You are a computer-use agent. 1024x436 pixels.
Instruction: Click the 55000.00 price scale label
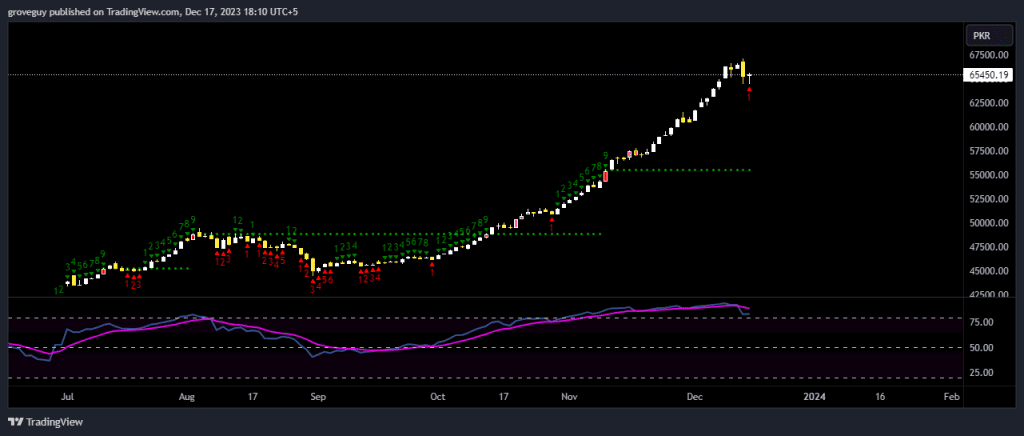[x=987, y=175]
